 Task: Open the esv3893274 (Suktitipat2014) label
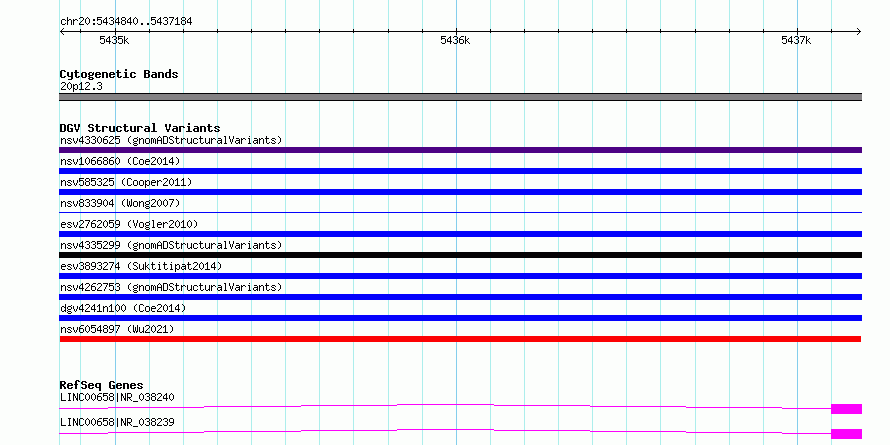141,266
